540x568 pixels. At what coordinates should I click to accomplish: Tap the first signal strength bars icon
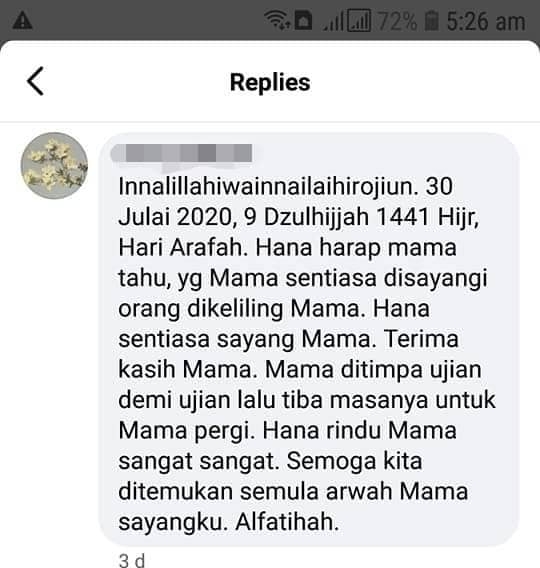click(x=333, y=22)
